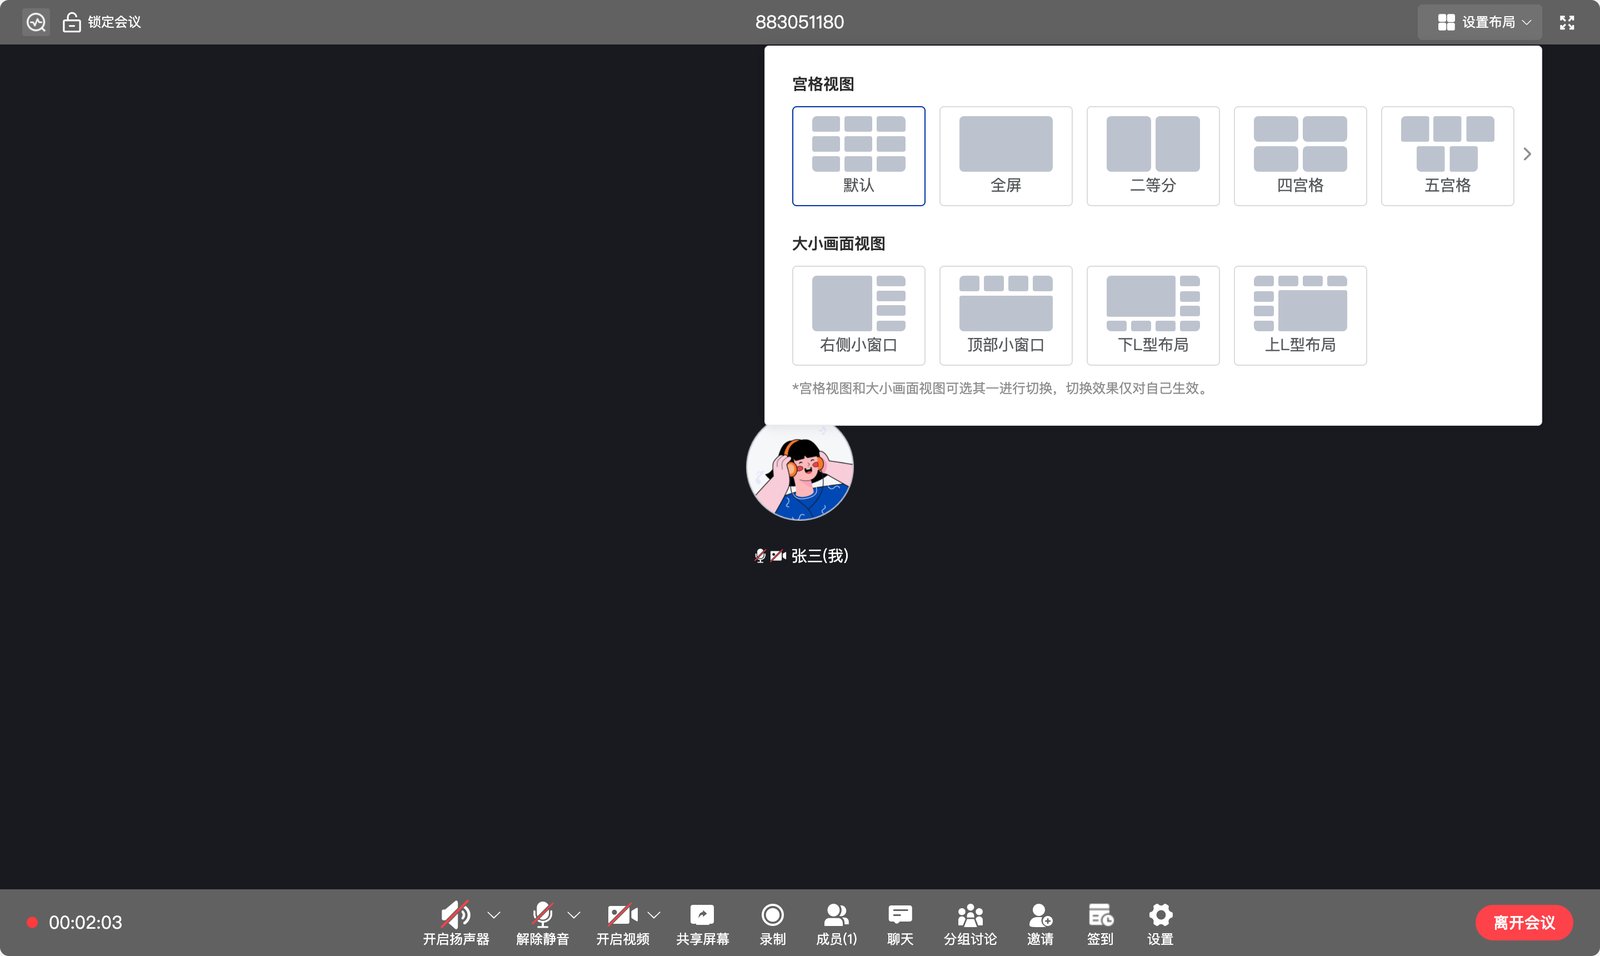The height and width of the screenshot is (956, 1600).
Task: Lock the meeting via 锁定会议
Action: [x=102, y=22]
